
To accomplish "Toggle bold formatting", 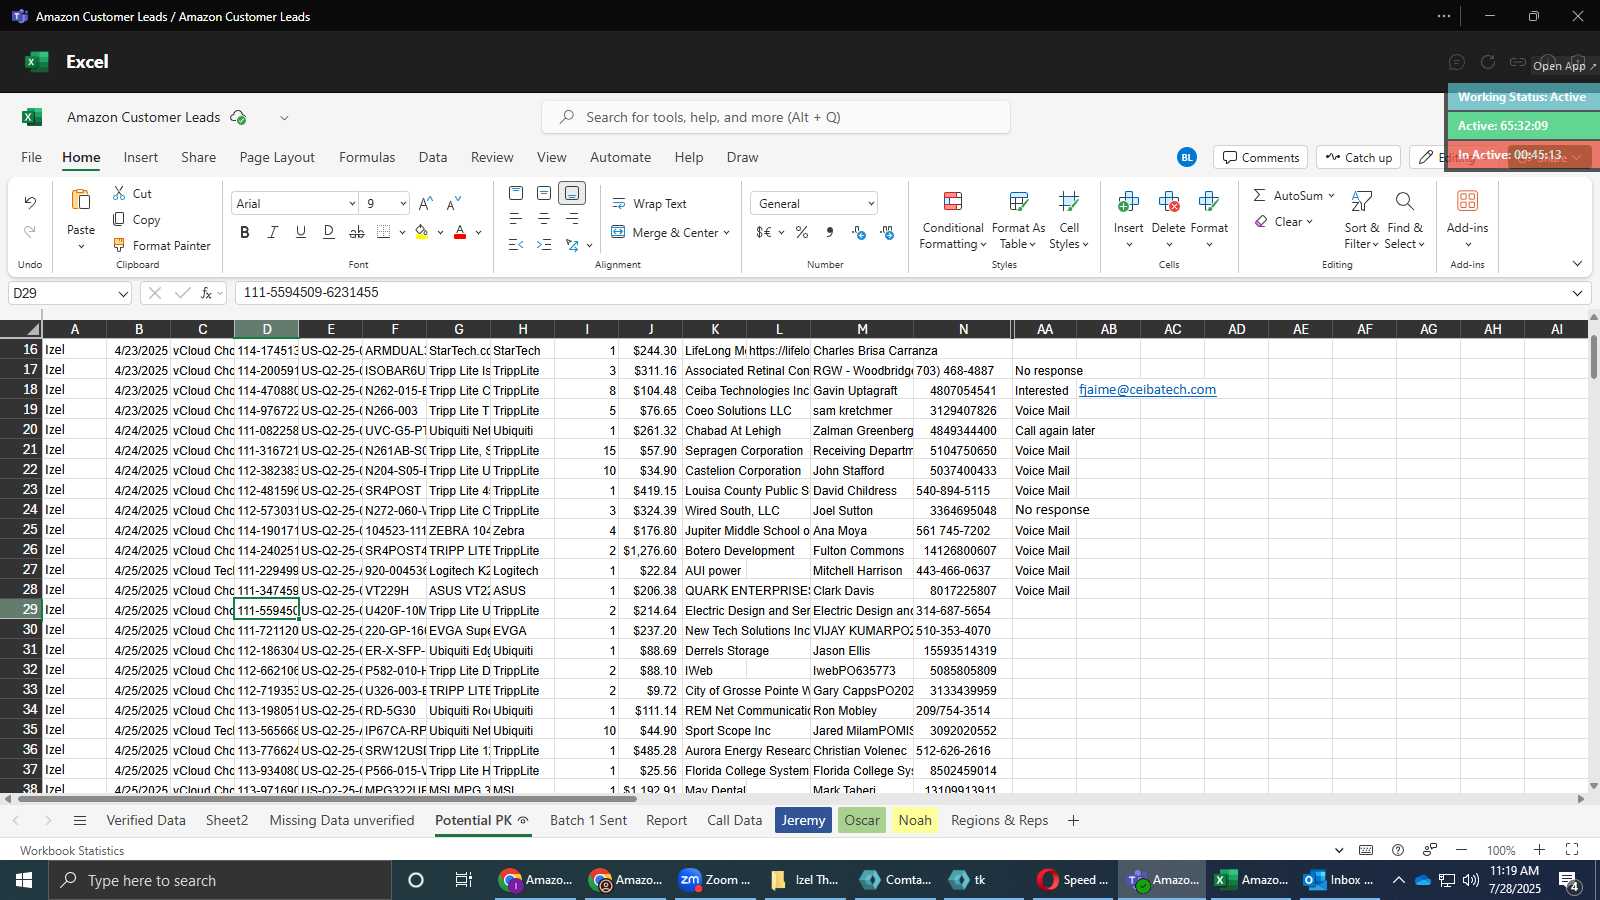I will (x=245, y=232).
